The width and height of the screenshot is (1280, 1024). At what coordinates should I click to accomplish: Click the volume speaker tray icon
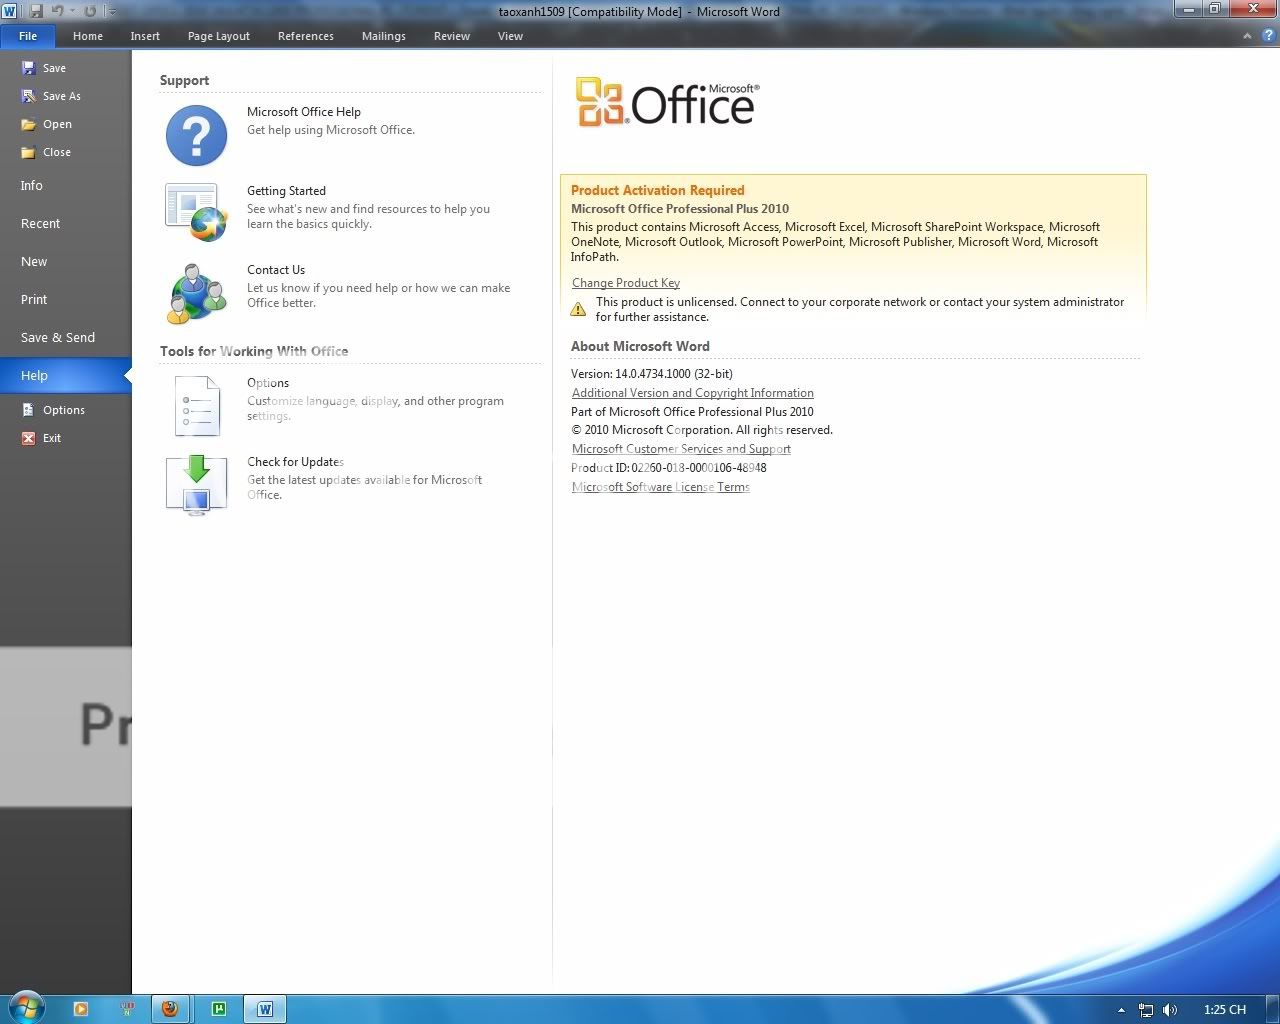(1169, 1010)
